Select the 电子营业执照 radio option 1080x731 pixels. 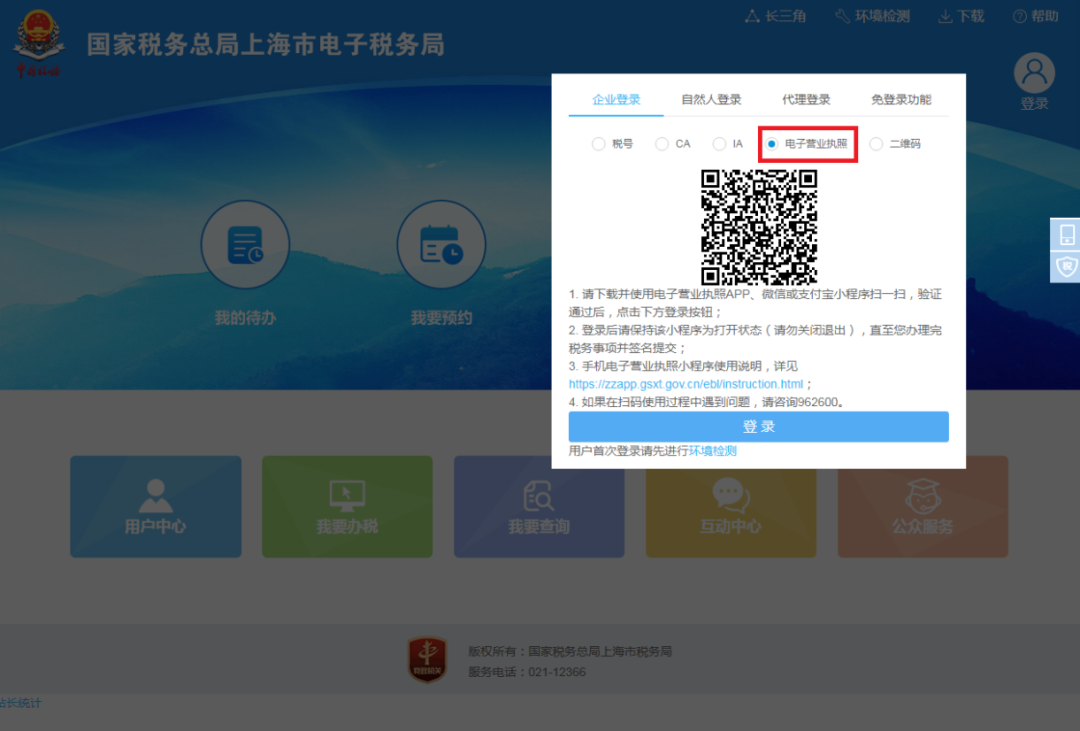772,143
